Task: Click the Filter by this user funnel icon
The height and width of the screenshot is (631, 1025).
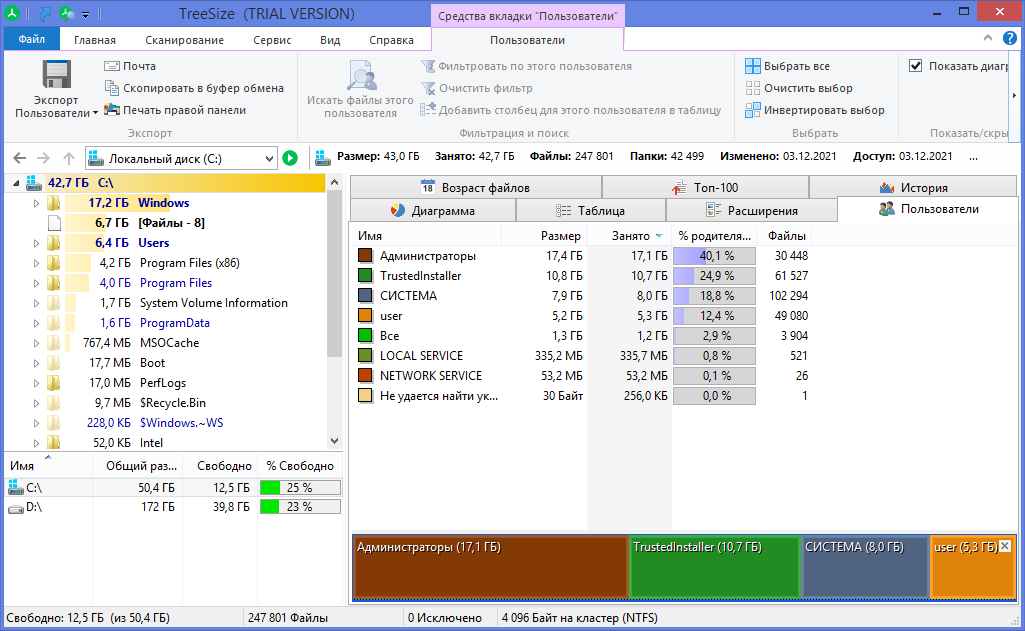Action: pyautogui.click(x=428, y=66)
